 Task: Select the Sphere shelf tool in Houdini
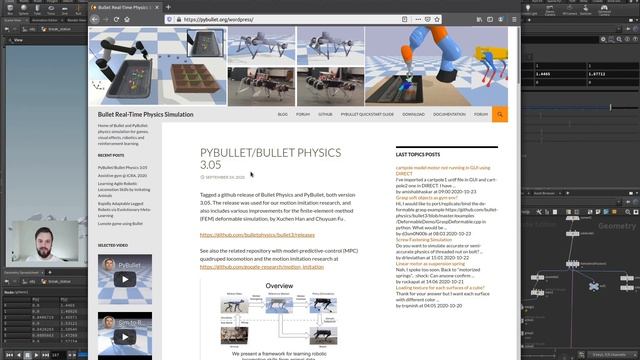tap(24, 9)
